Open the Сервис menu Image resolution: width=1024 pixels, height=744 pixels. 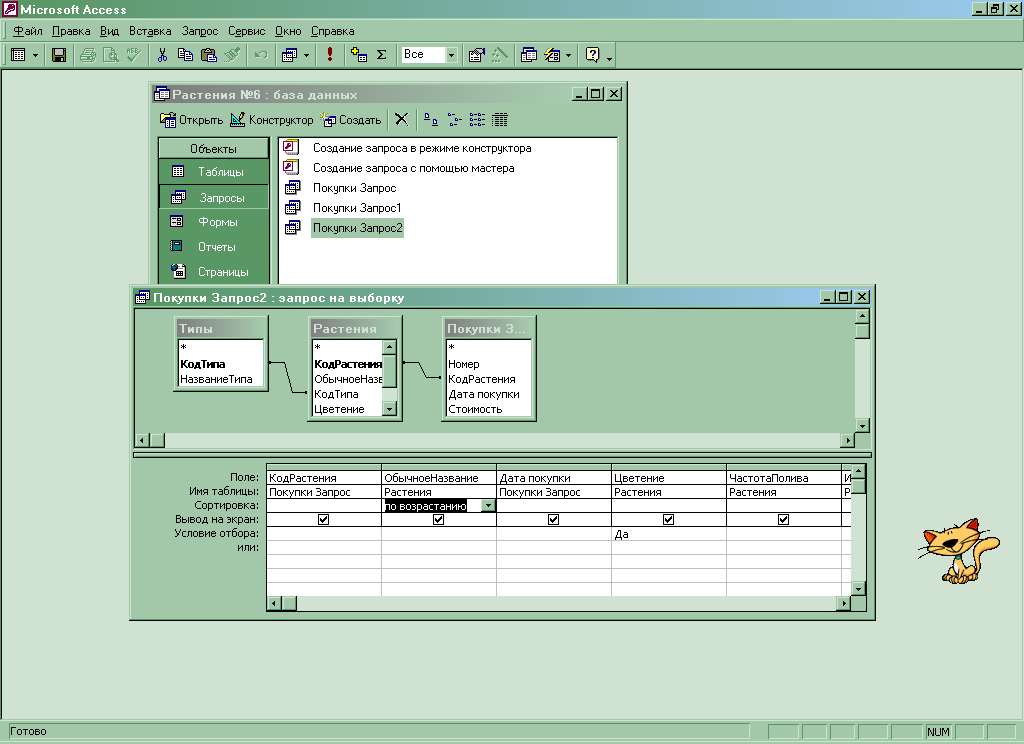click(x=246, y=31)
